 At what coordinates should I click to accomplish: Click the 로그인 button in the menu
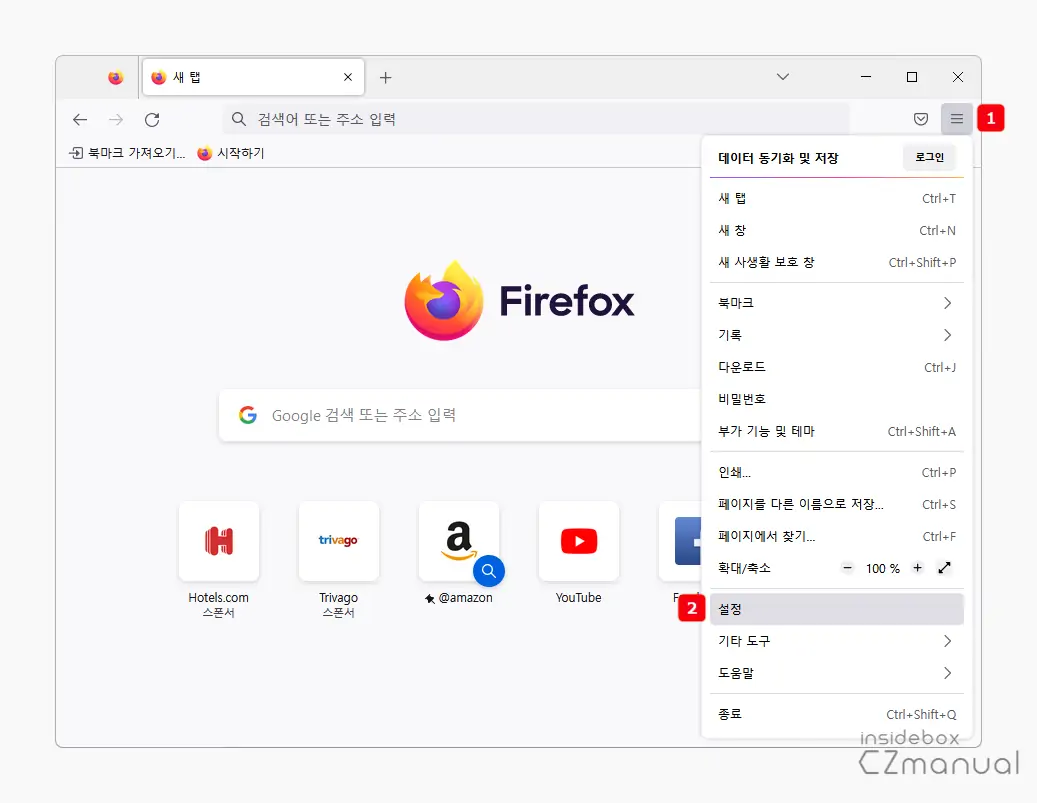pyautogui.click(x=929, y=157)
